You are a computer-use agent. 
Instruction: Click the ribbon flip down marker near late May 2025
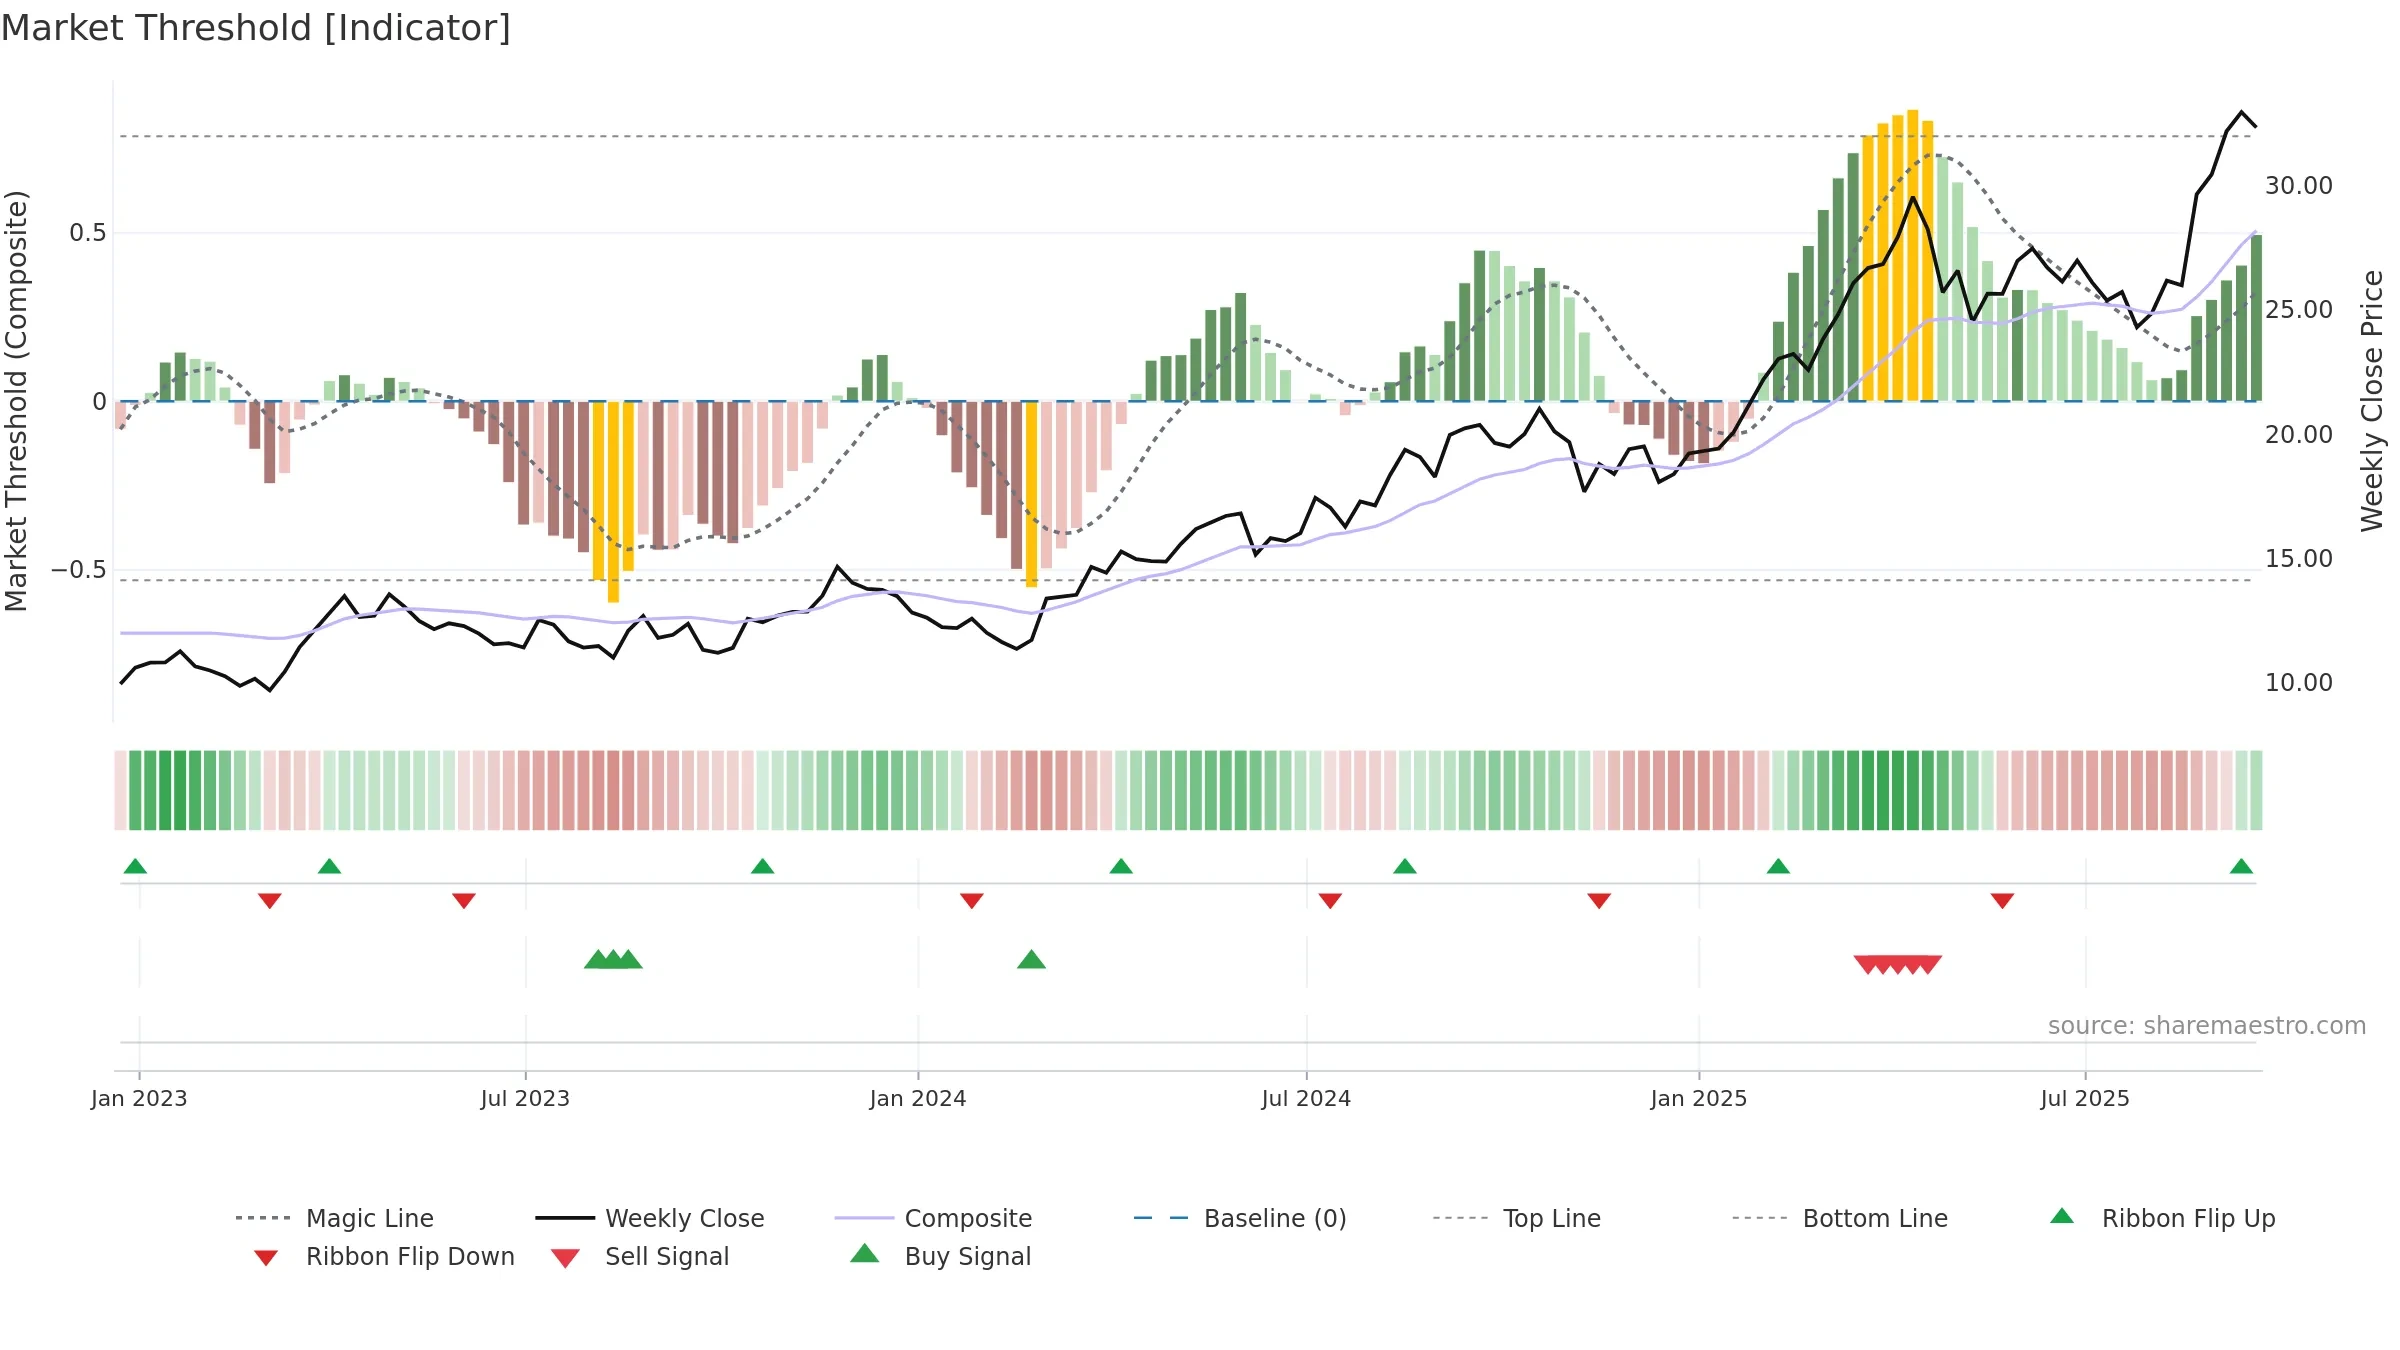pos(2002,901)
